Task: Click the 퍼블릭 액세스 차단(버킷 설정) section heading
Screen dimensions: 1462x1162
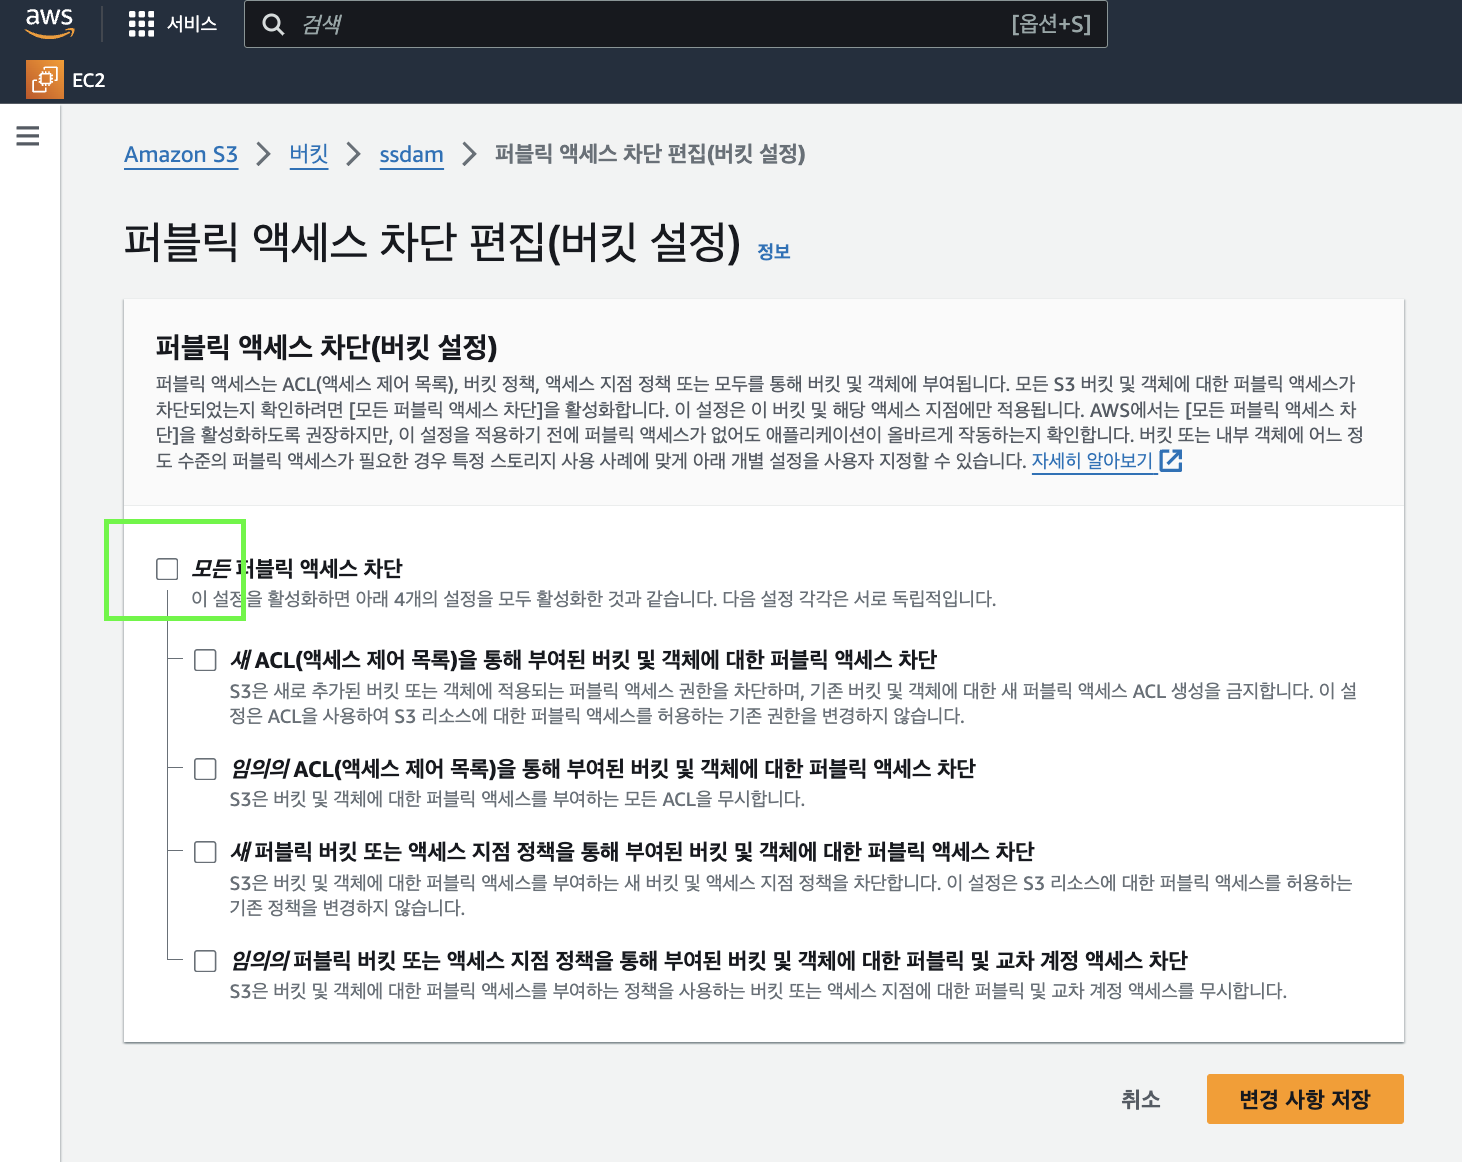Action: coord(326,347)
